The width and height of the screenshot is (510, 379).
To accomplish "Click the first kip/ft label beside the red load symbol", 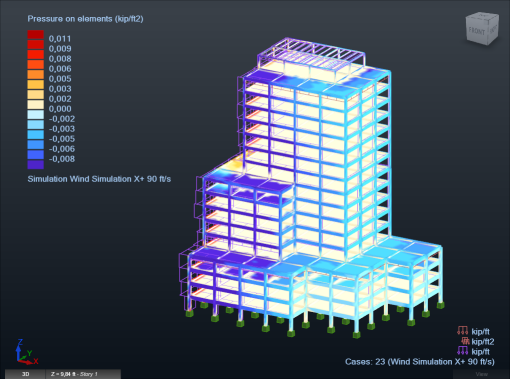I will point(480,332).
